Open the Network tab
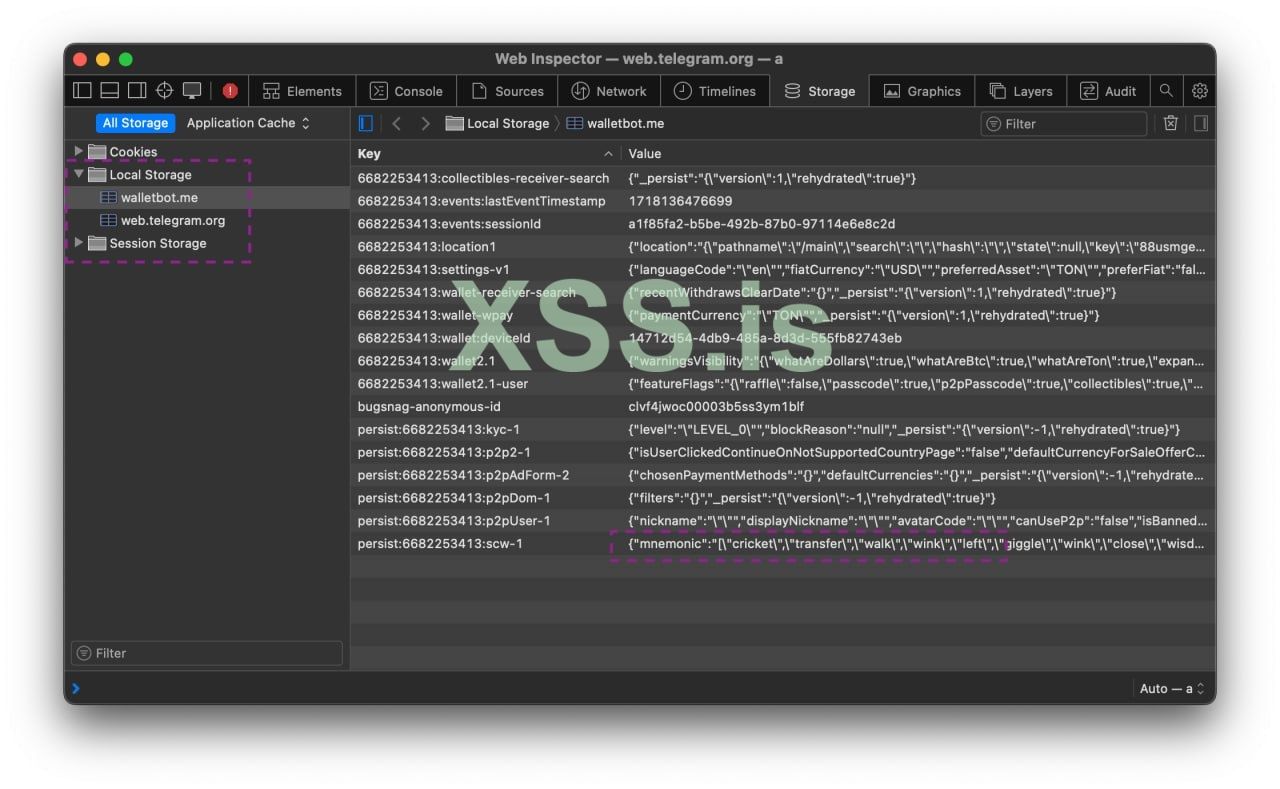 609,91
